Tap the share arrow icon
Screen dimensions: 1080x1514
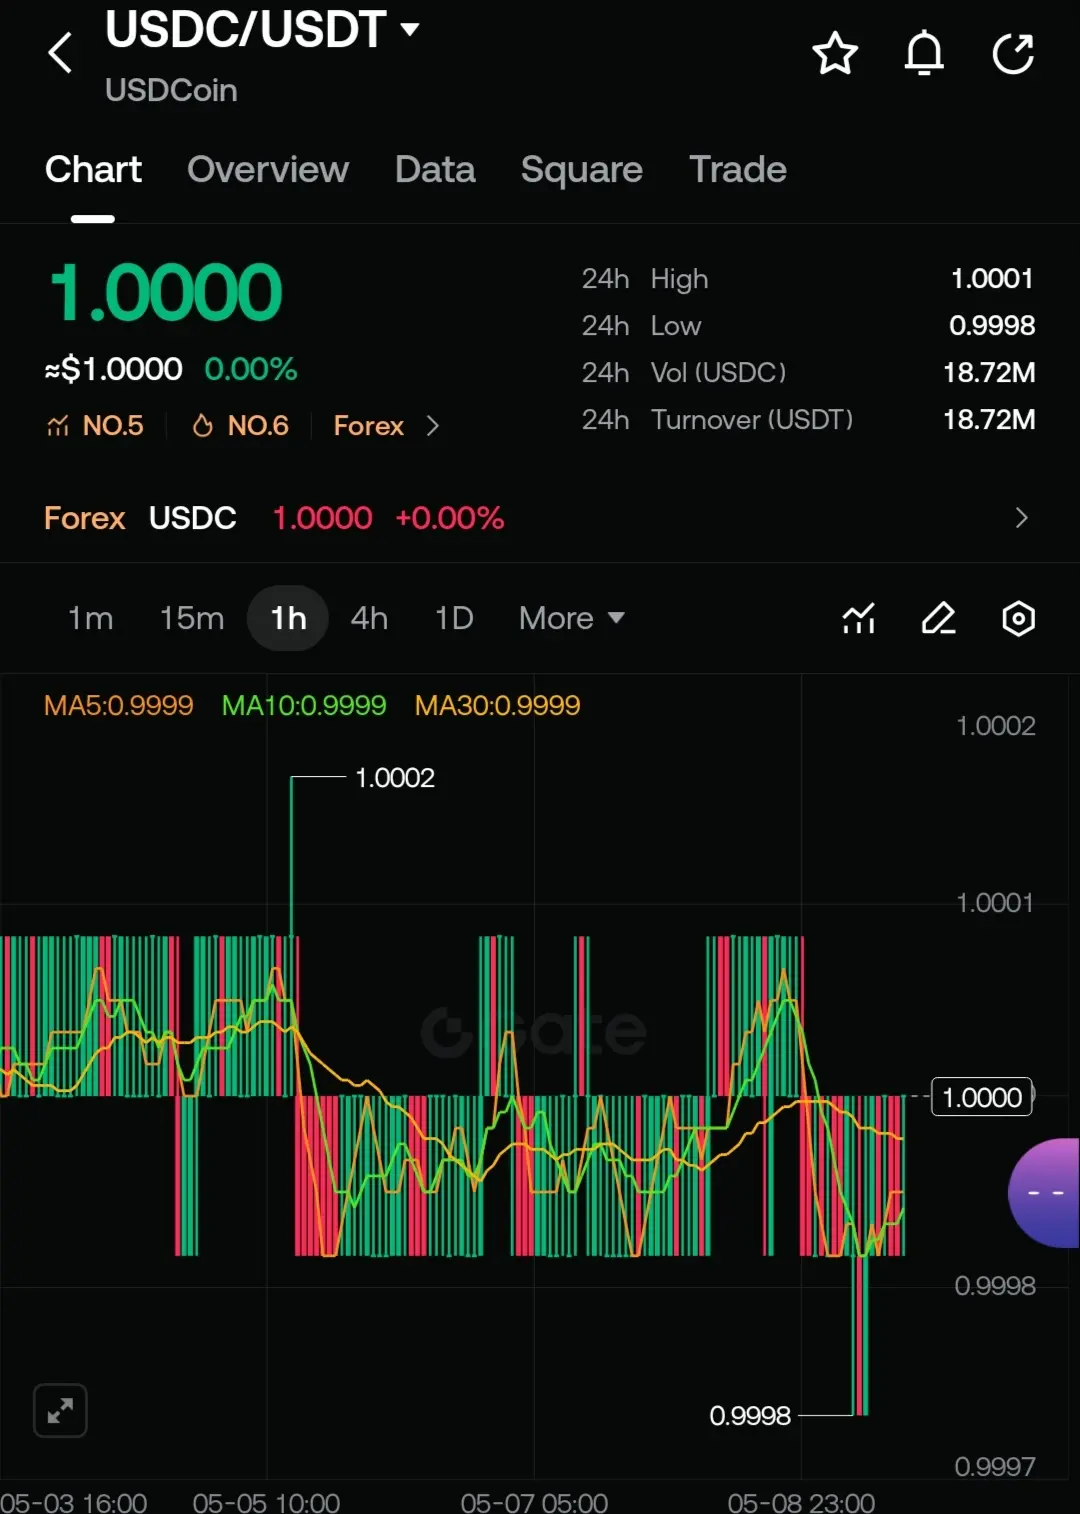[1013, 54]
